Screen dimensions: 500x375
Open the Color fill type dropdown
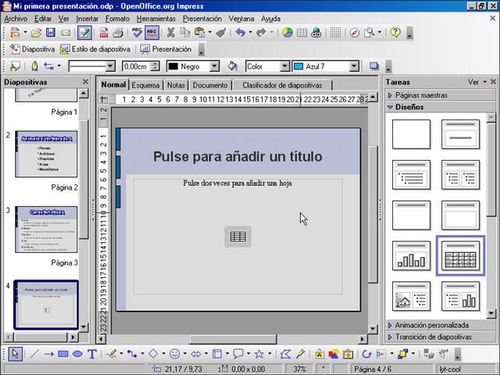pyautogui.click(x=284, y=66)
